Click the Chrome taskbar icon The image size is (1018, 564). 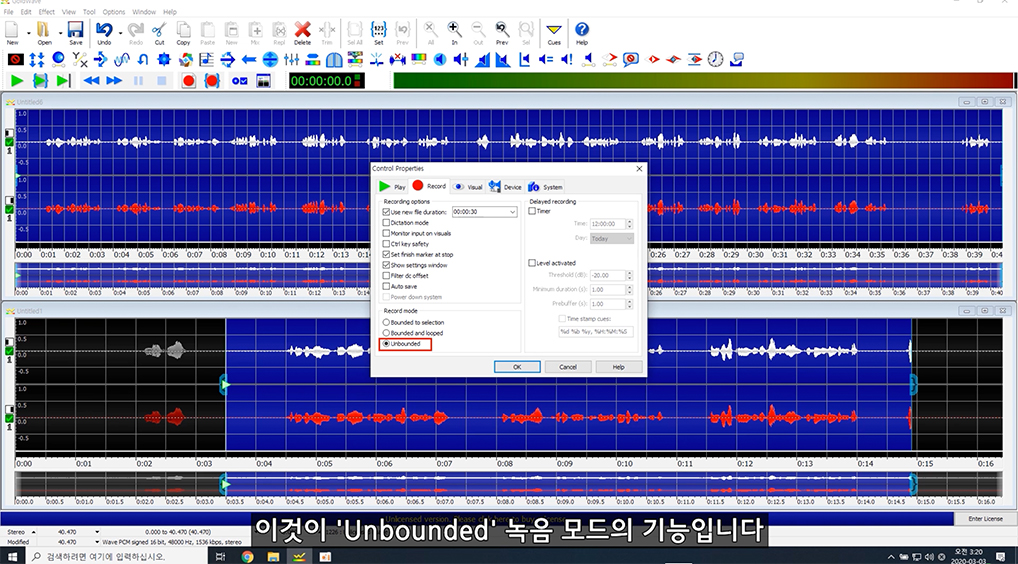pos(247,556)
